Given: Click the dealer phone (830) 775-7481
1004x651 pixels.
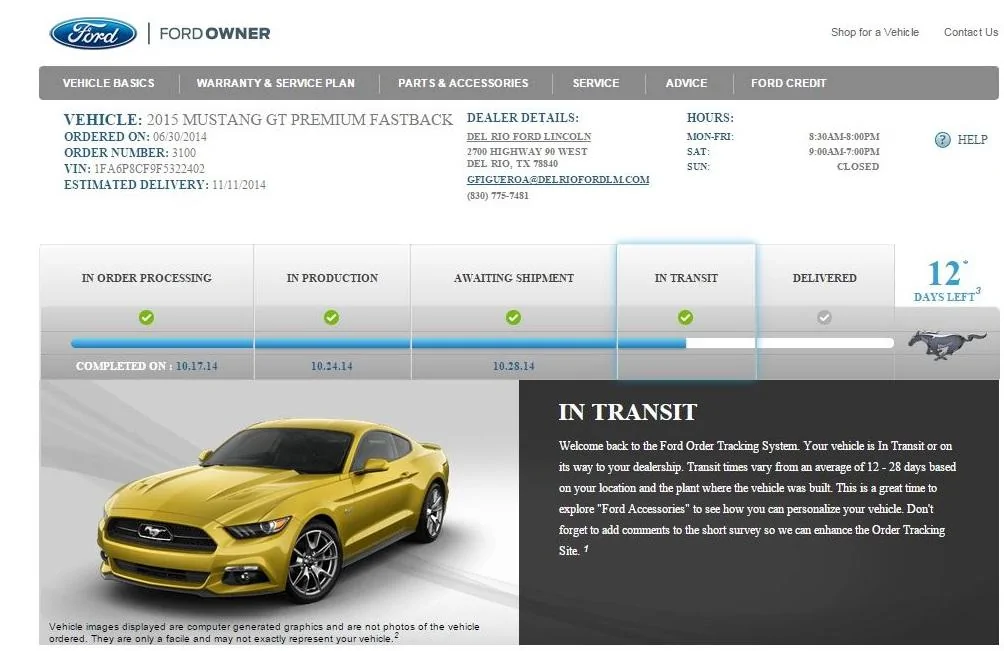Looking at the screenshot, I should [498, 196].
